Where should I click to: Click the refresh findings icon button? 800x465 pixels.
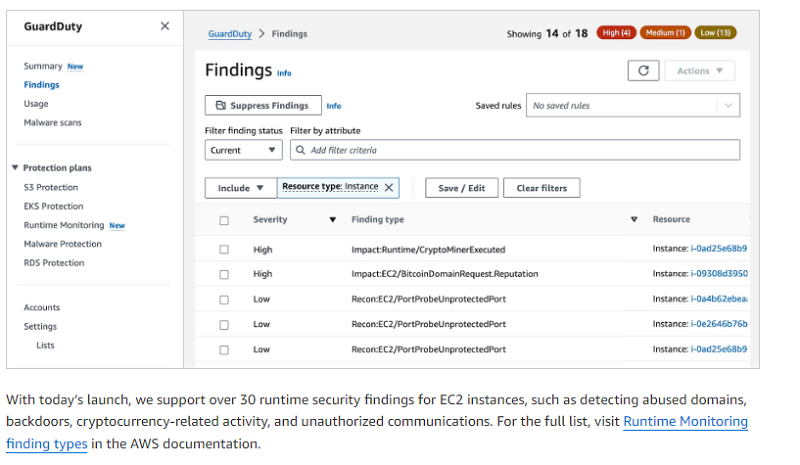click(x=643, y=70)
